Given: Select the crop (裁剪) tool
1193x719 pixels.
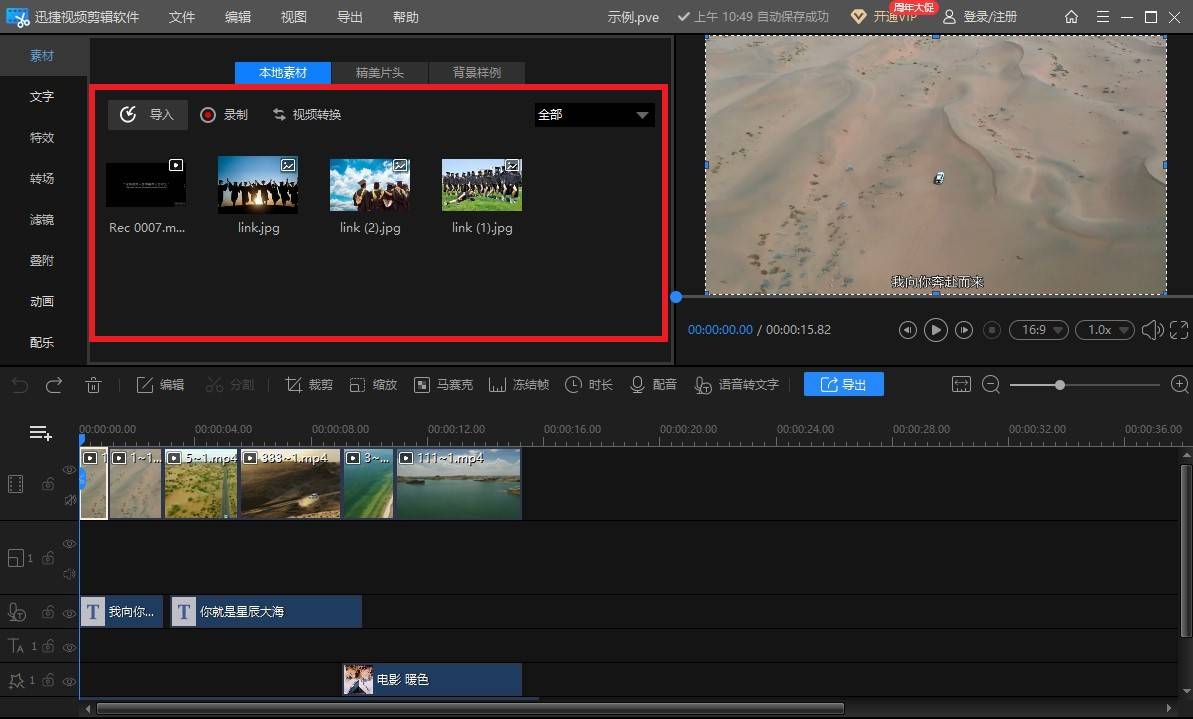Looking at the screenshot, I should pos(309,385).
